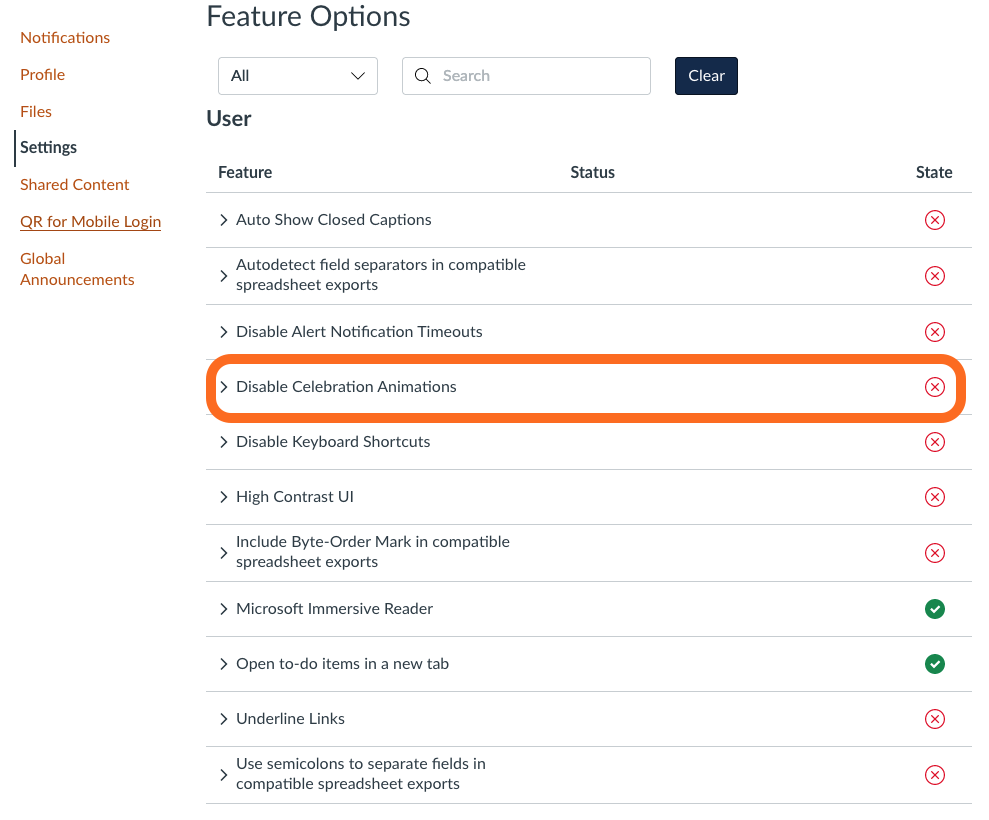Click the Clear button
Viewport: 989px width, 820px height.
706,76
